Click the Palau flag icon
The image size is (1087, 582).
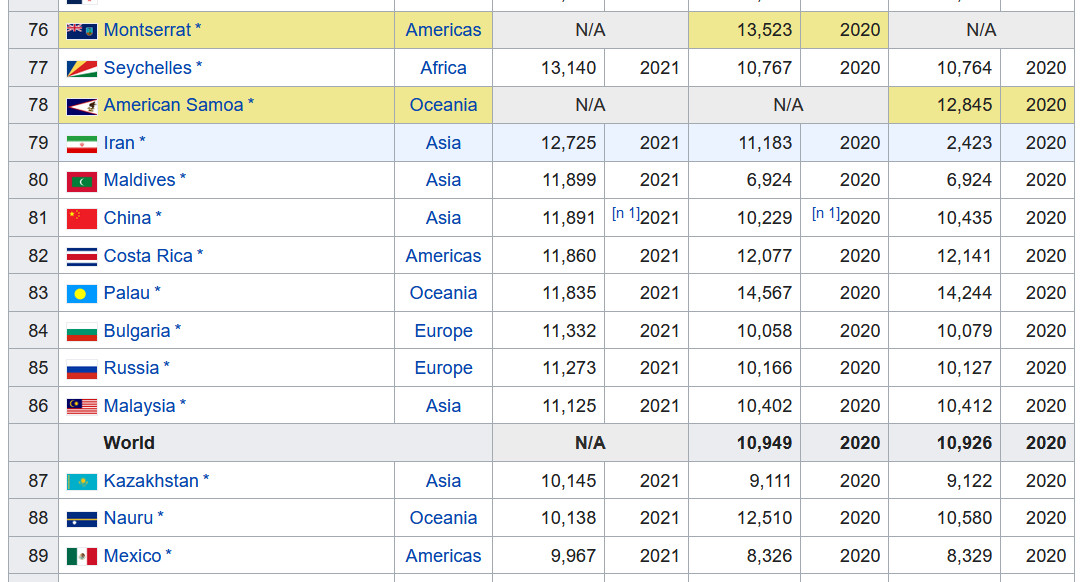pos(81,293)
